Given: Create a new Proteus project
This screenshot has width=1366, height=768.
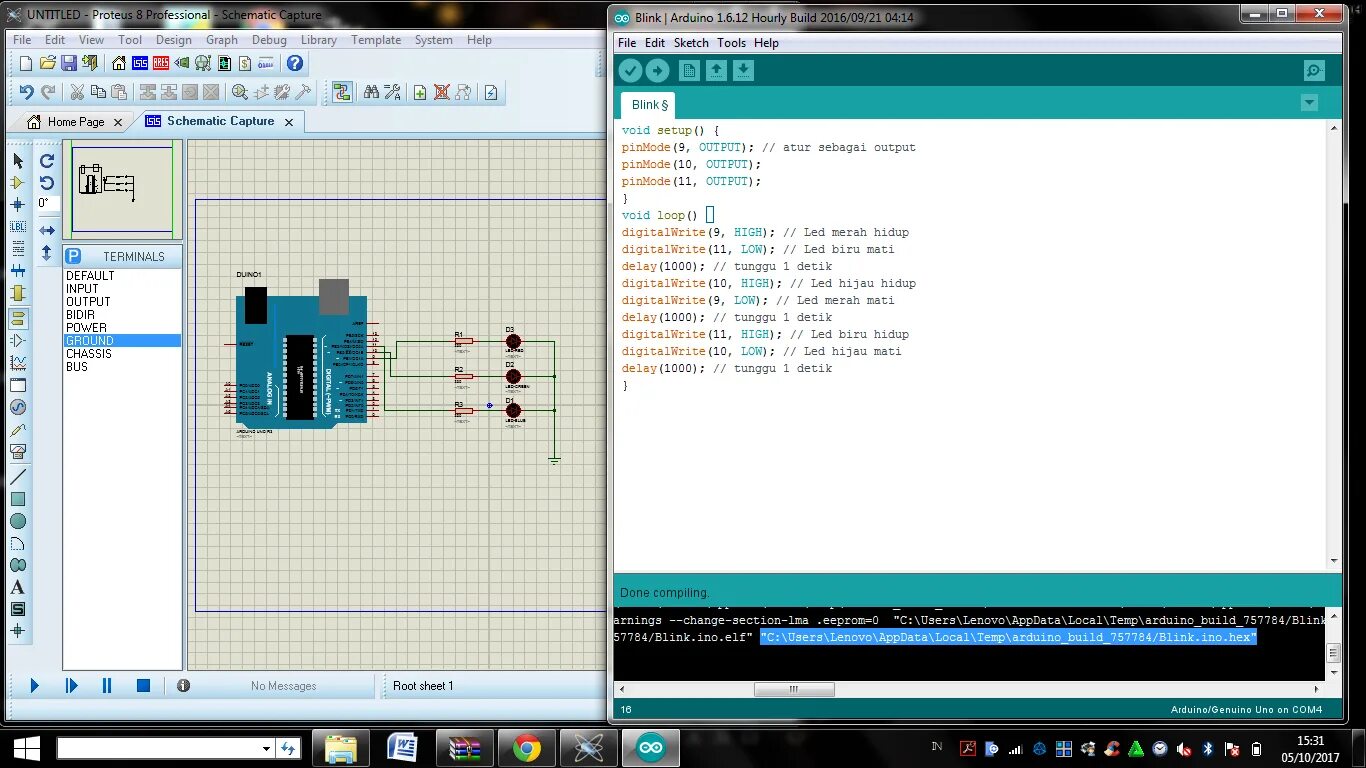Looking at the screenshot, I should pos(26,63).
